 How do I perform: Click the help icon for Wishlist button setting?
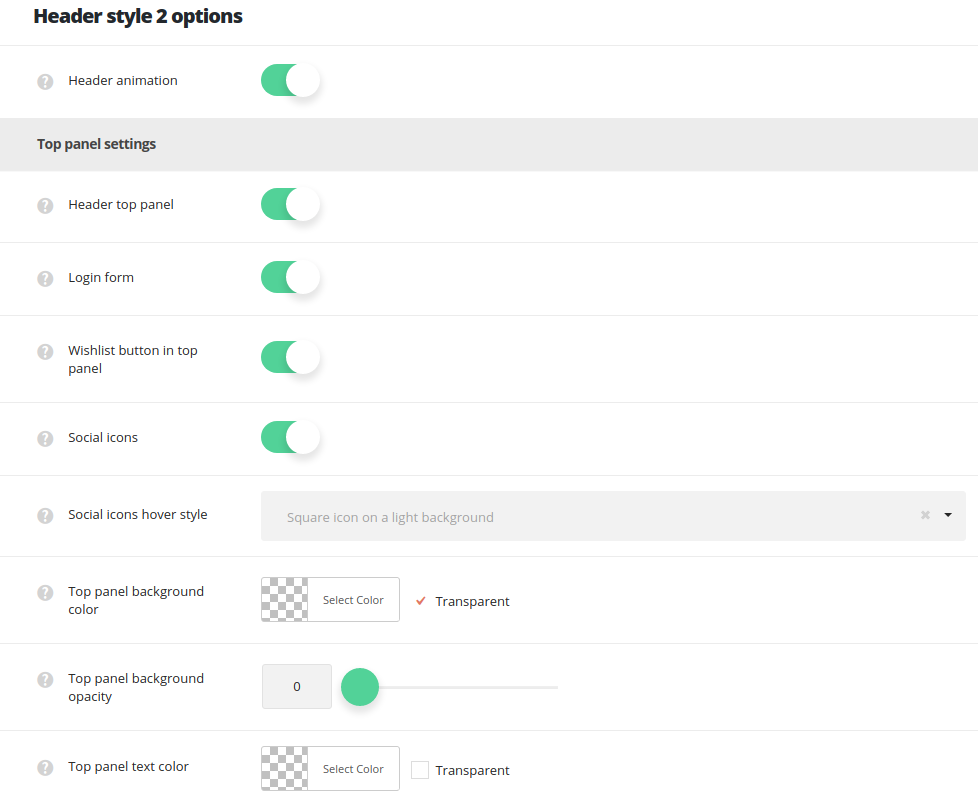pyautogui.click(x=45, y=352)
